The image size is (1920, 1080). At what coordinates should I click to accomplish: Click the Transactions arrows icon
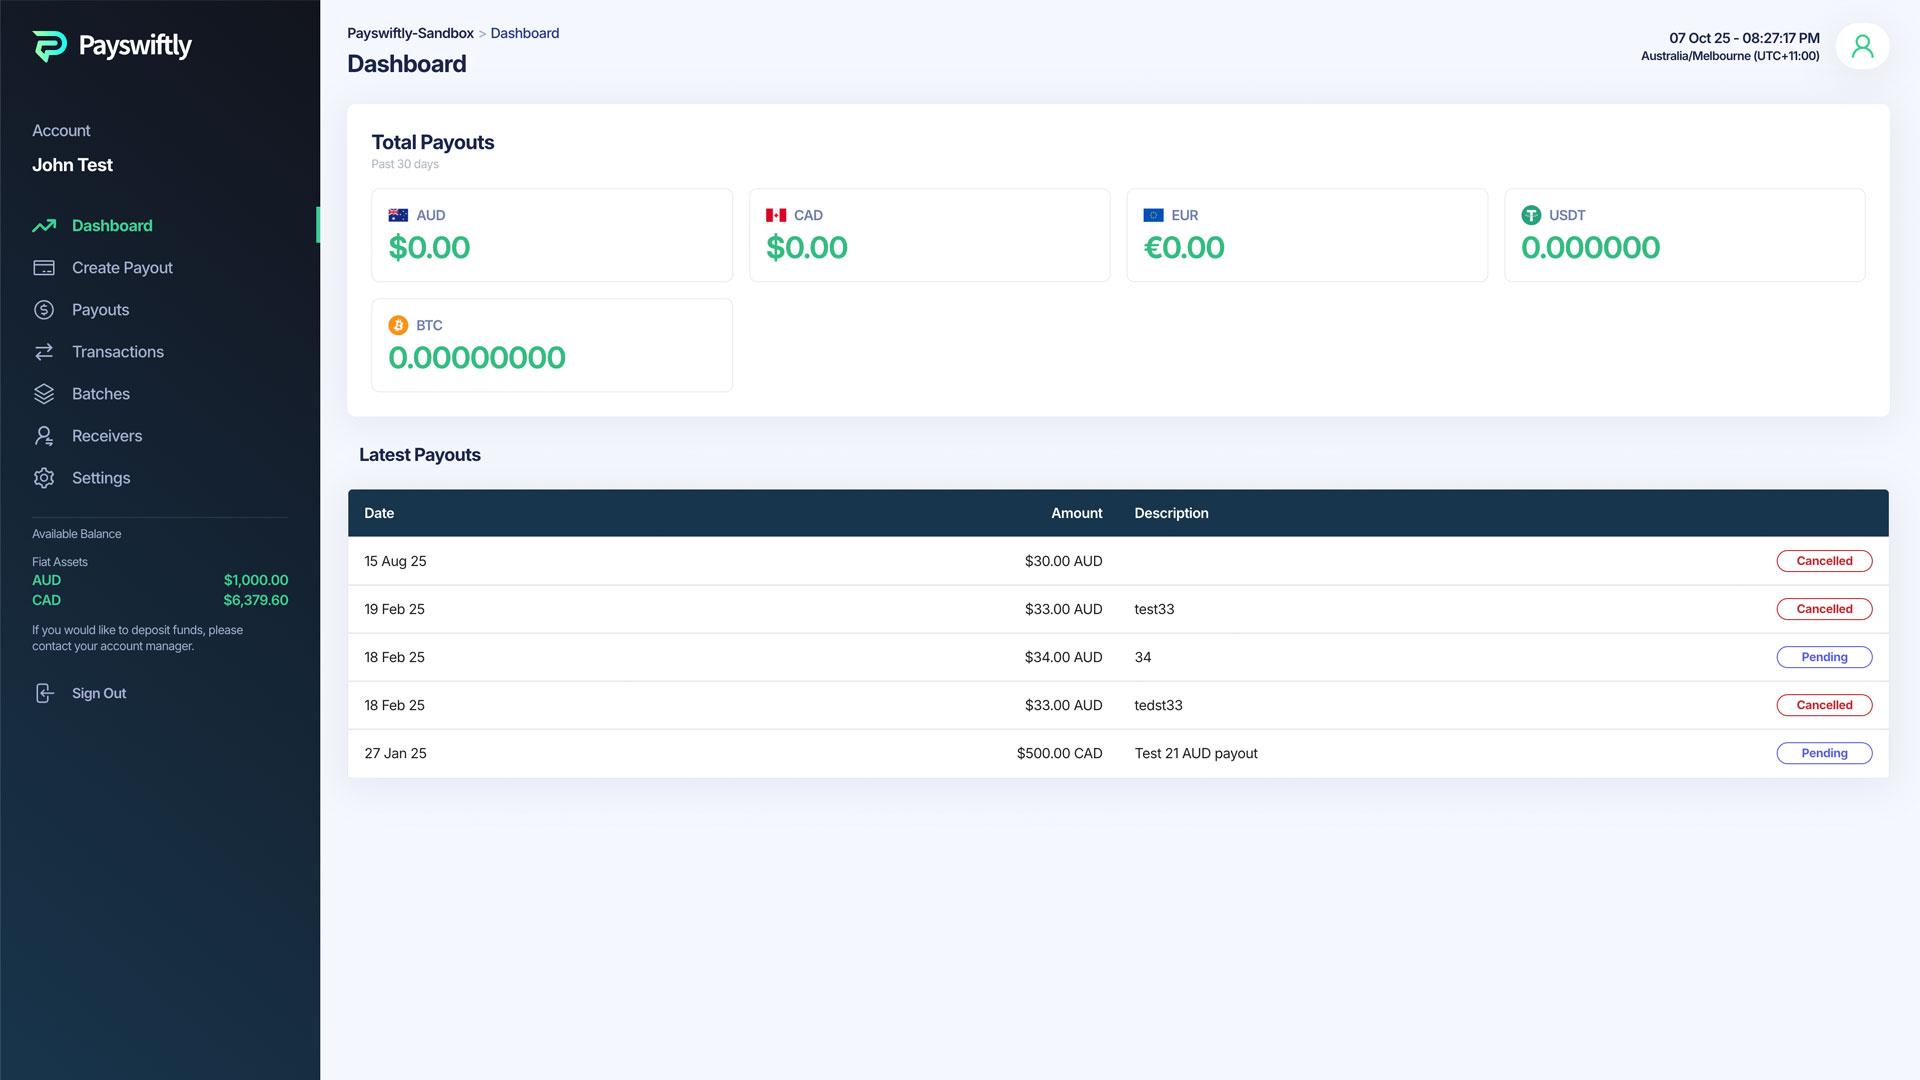pyautogui.click(x=45, y=352)
